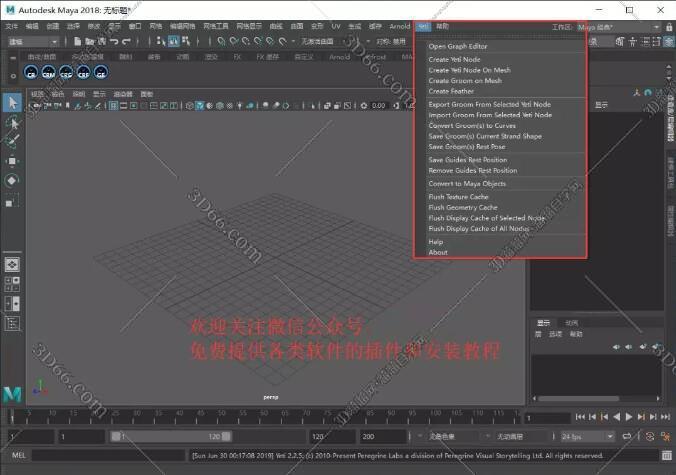676x475 pixels.
Task: Open the 文件 File menu
Action: [x=11, y=27]
